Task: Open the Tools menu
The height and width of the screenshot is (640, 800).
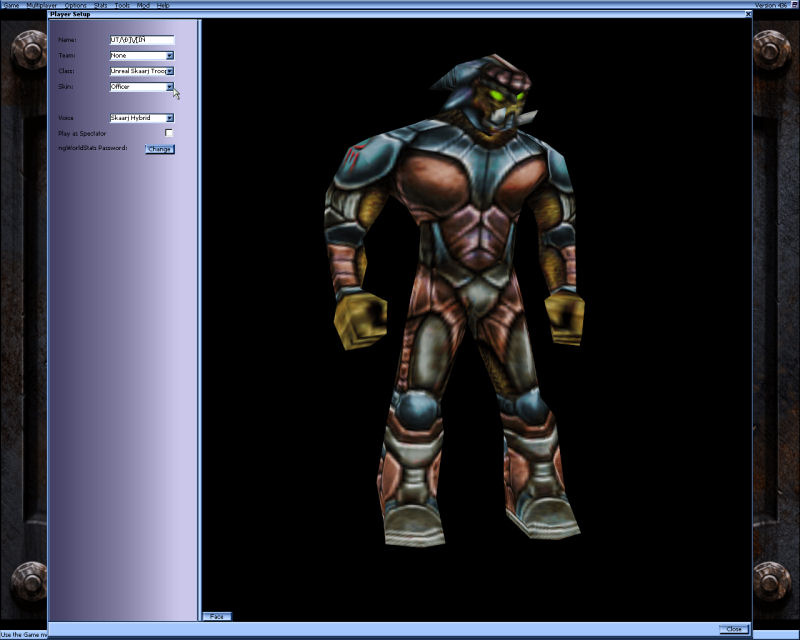Action: pos(122,4)
